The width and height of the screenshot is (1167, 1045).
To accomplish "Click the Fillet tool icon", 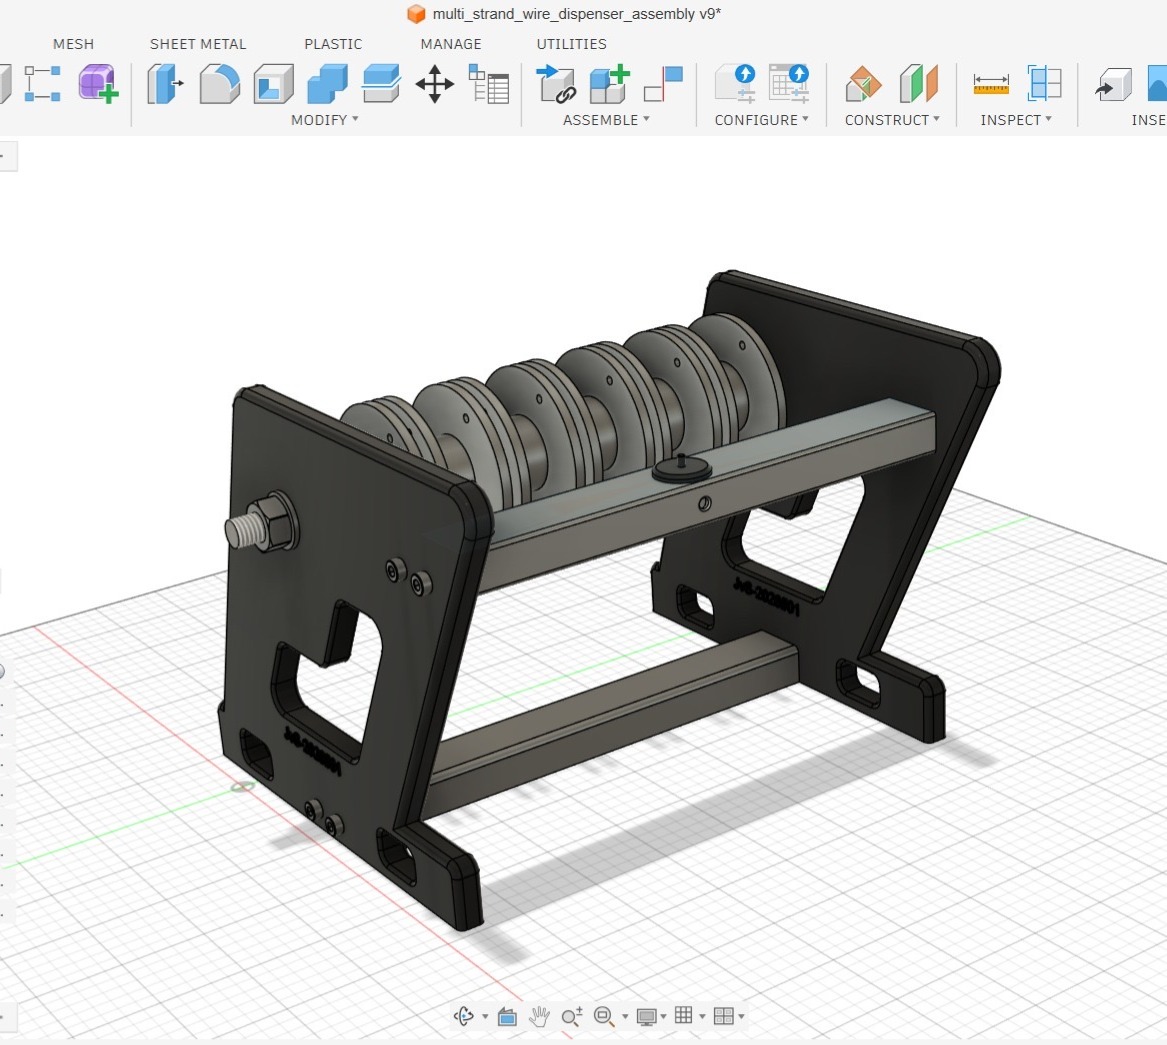I will click(220, 83).
